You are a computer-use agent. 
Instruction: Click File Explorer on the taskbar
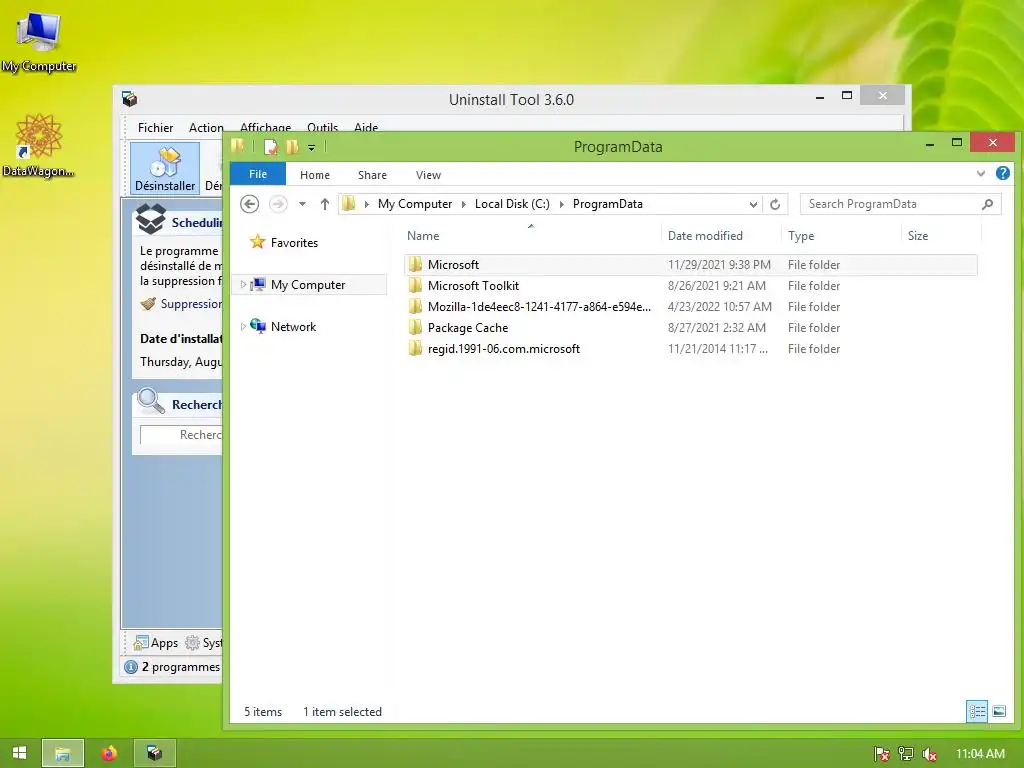[x=63, y=753]
